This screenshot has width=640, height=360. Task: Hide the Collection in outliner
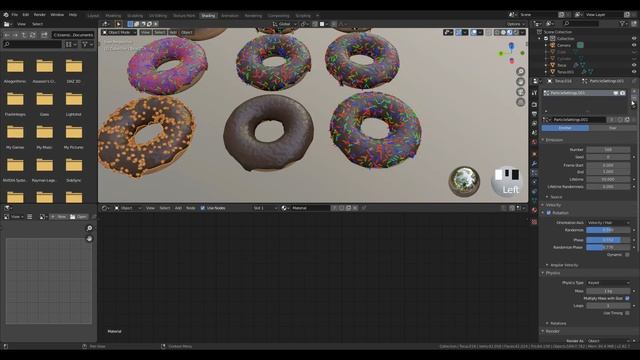coord(634,38)
